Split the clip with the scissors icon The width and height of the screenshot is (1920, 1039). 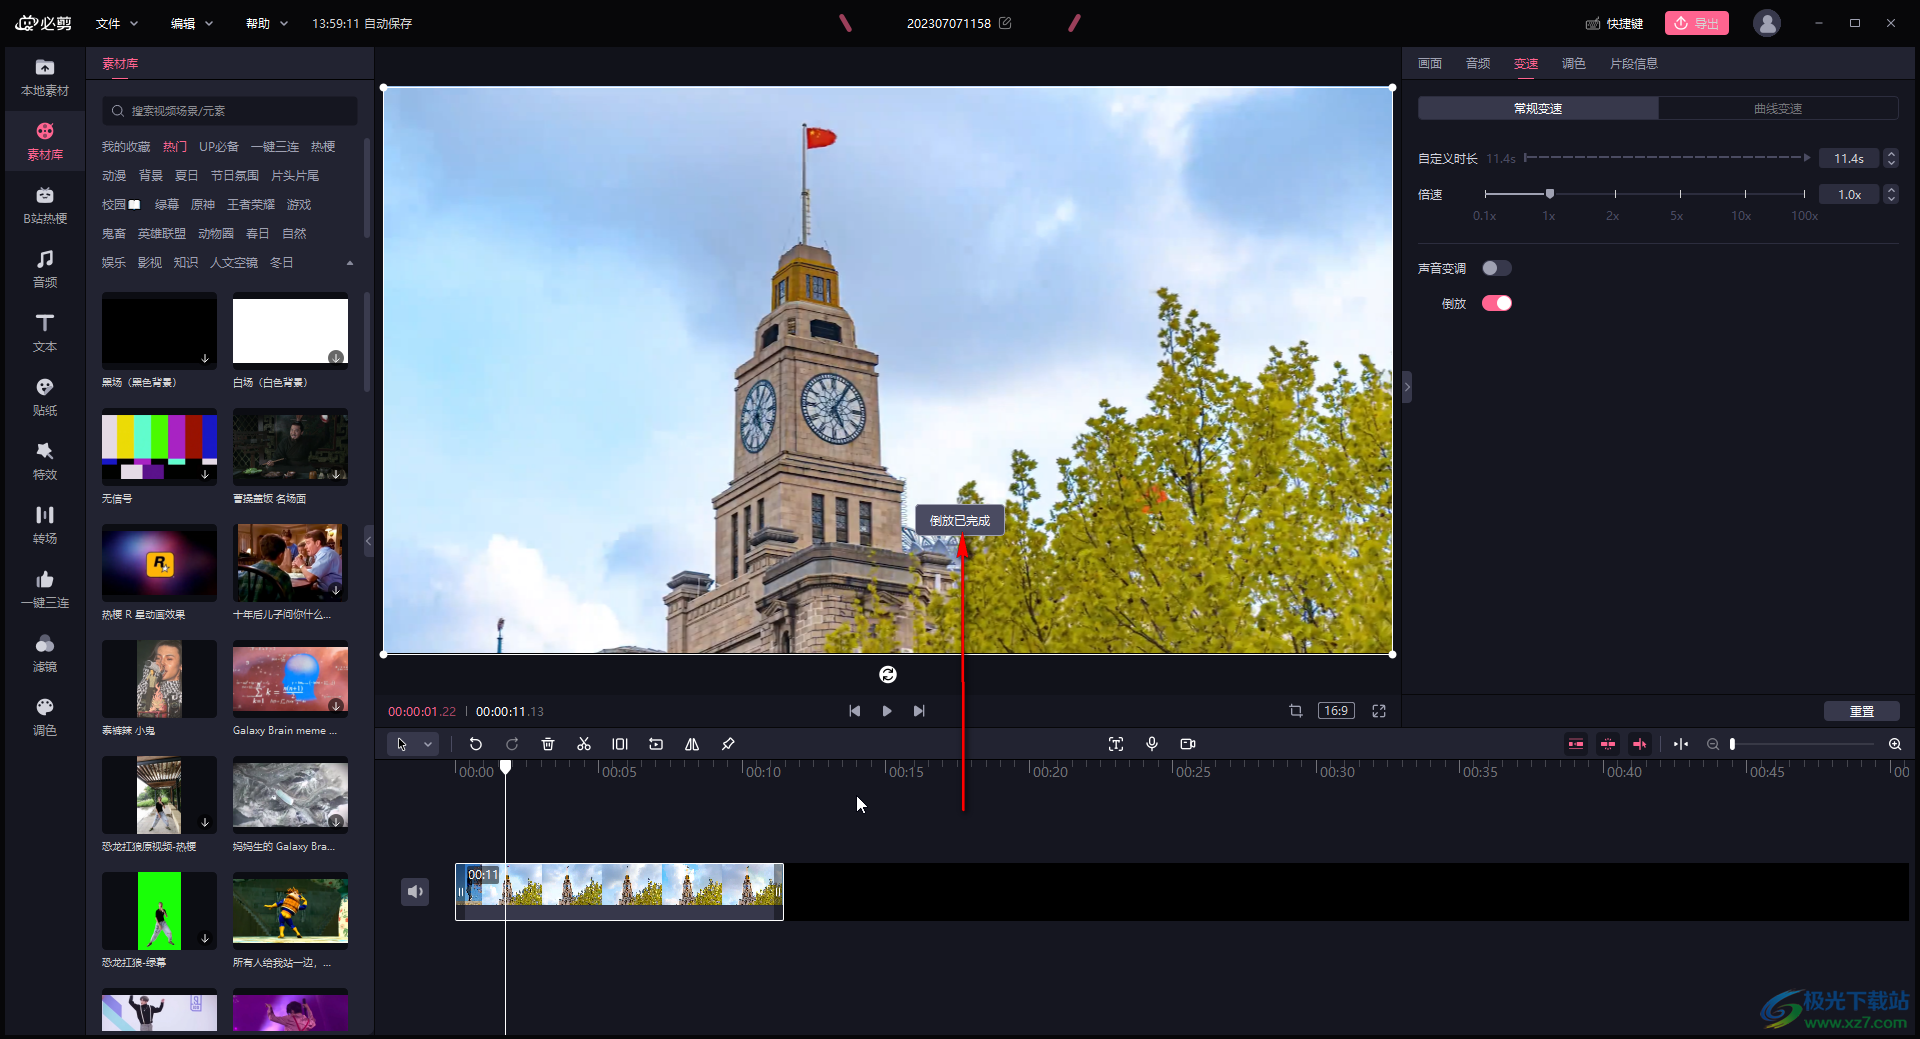[x=584, y=744]
